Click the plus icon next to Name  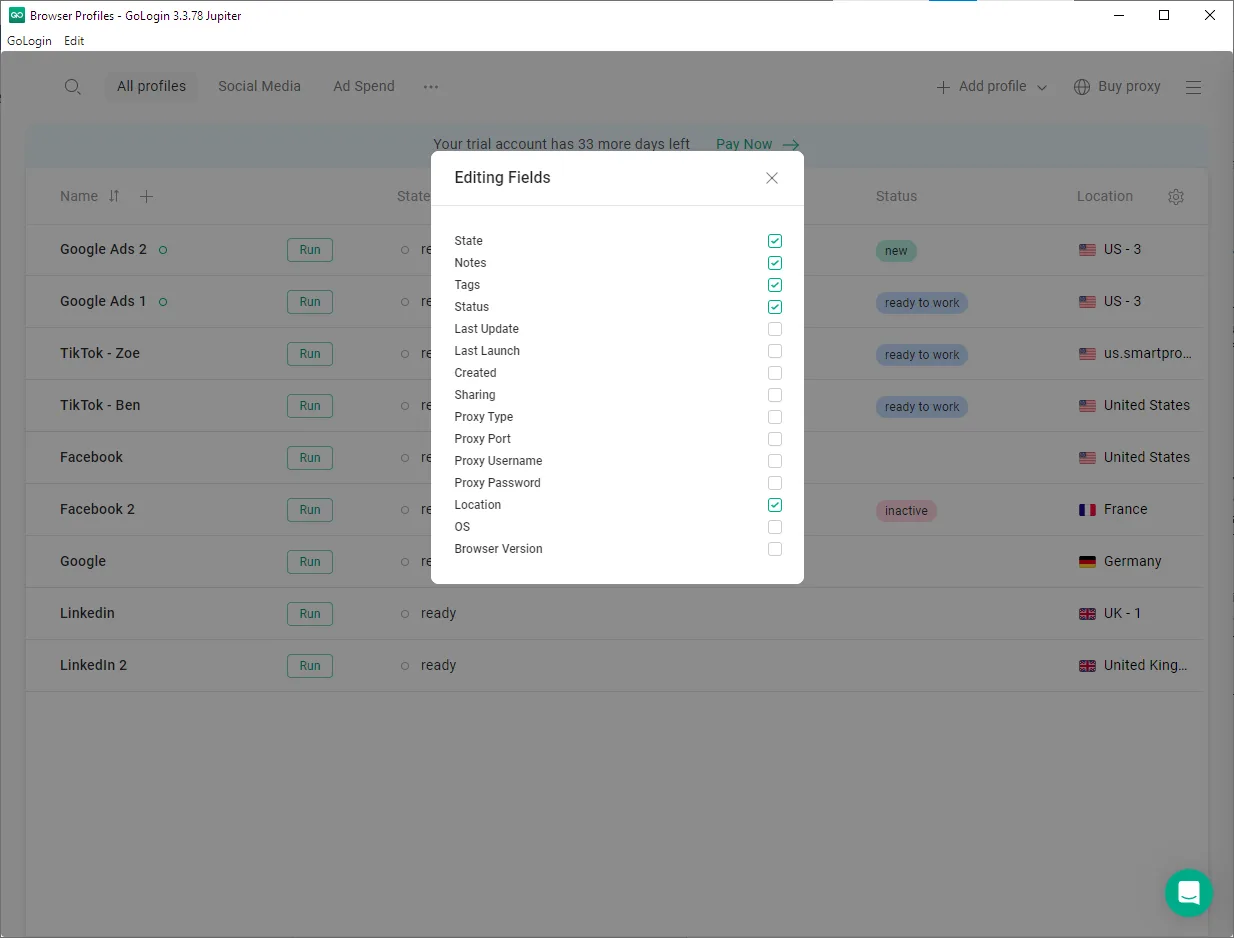[x=146, y=197]
